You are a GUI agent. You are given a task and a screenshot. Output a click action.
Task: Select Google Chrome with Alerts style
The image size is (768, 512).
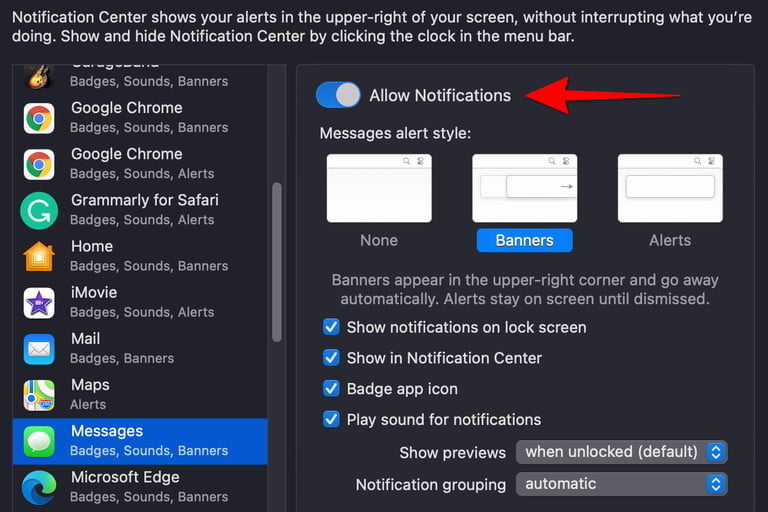pyautogui.click(x=140, y=163)
